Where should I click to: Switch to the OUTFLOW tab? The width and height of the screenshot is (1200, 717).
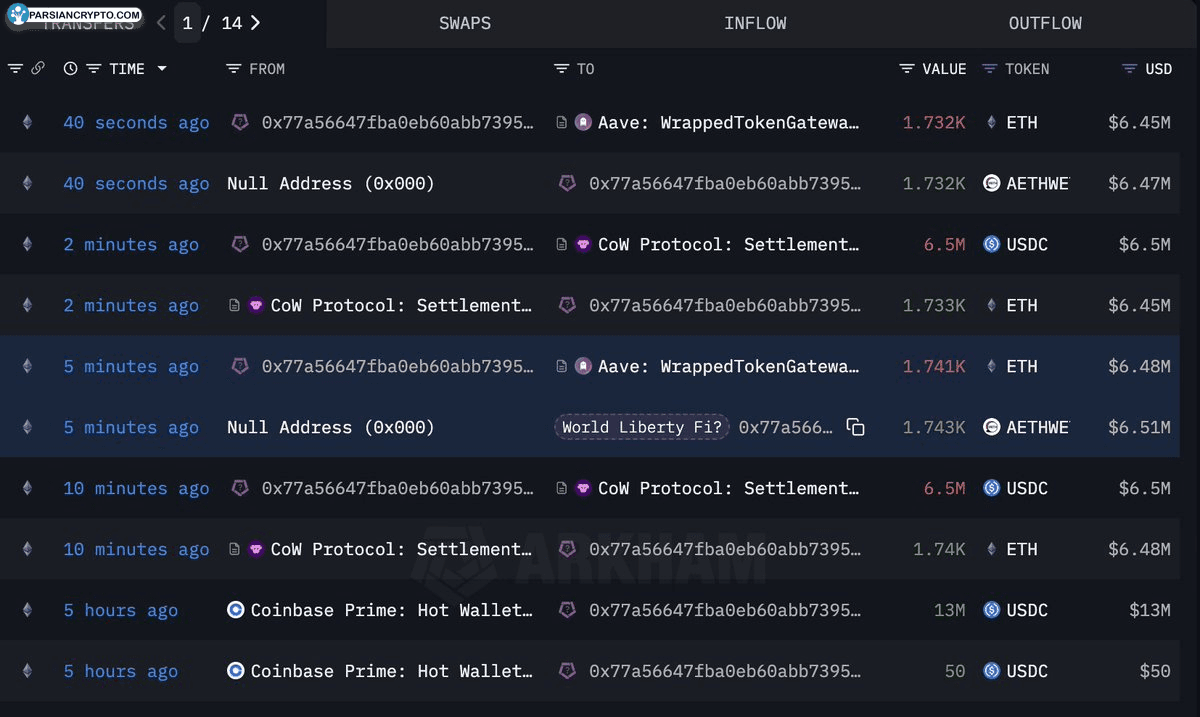pyautogui.click(x=1045, y=23)
